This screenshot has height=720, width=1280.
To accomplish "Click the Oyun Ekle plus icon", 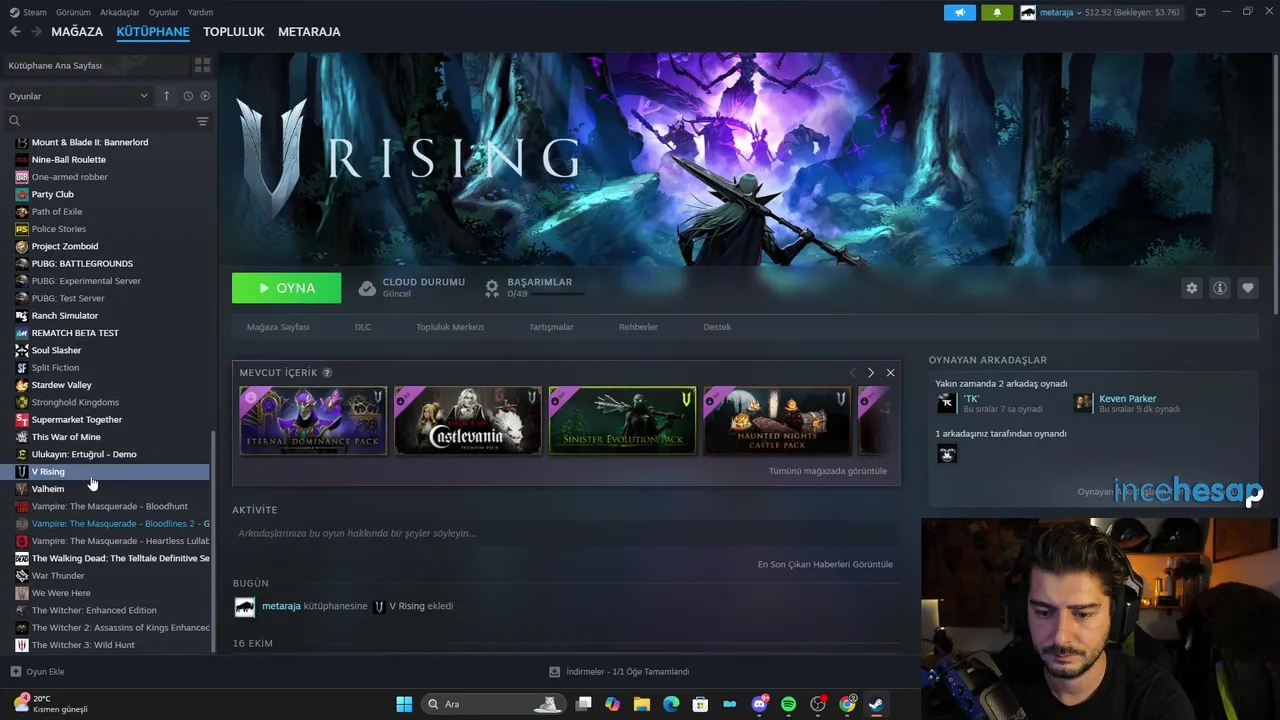I will [x=15, y=672].
